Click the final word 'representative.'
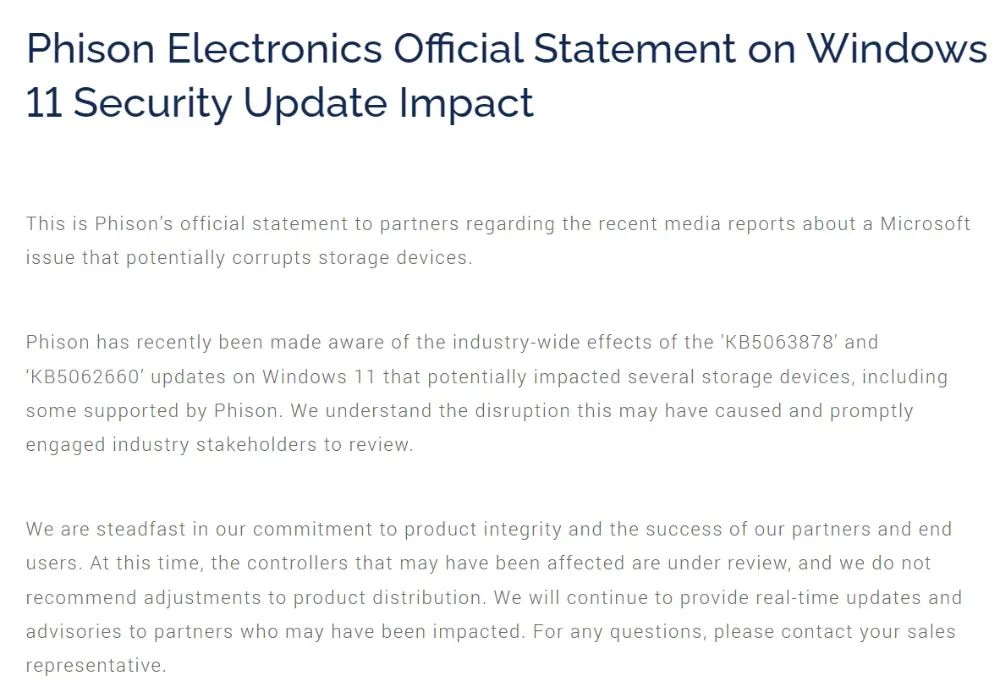The image size is (1000, 682). [x=96, y=665]
